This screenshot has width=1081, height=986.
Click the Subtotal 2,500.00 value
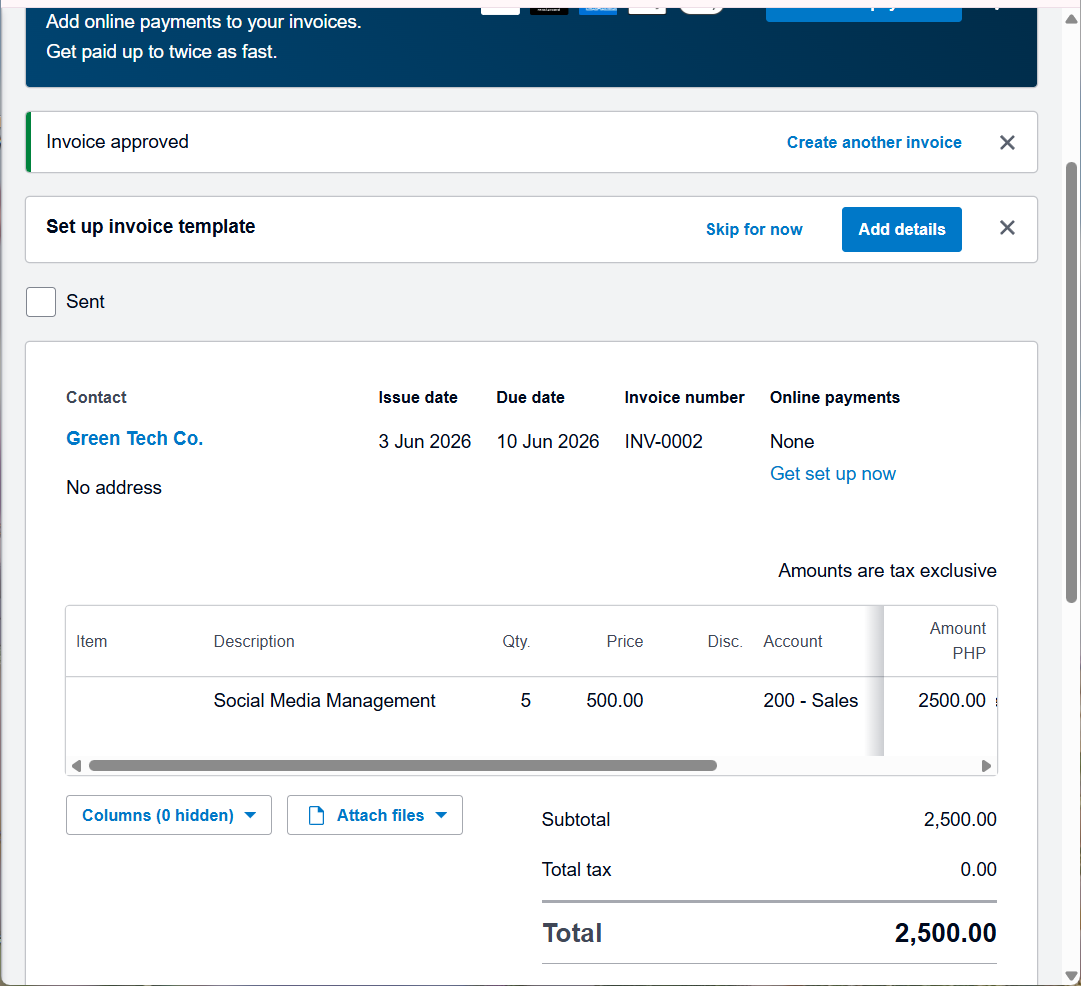(x=960, y=819)
